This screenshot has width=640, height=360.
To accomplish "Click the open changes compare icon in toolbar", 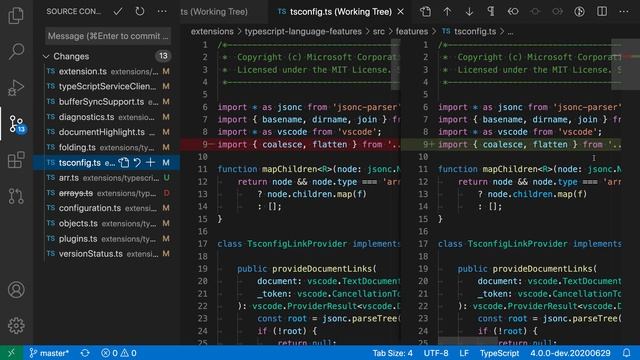I will pyautogui.click(x=580, y=11).
